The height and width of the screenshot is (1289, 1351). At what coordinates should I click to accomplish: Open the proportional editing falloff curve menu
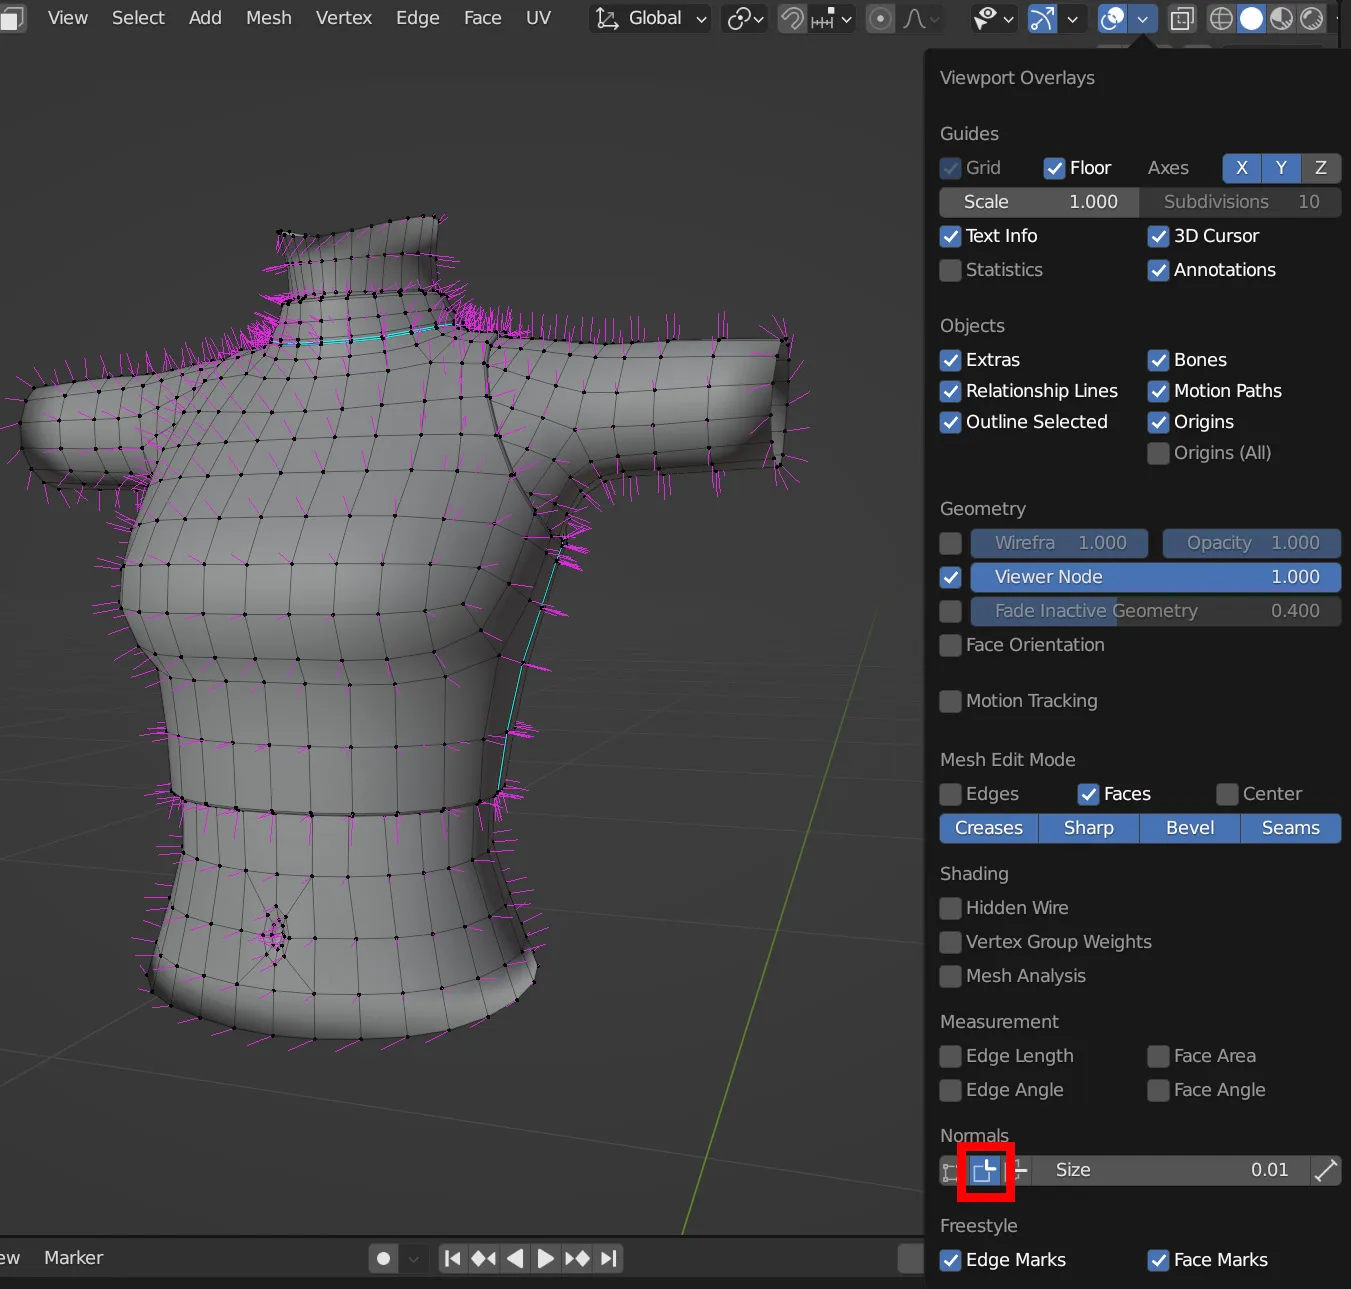pyautogui.click(x=921, y=18)
